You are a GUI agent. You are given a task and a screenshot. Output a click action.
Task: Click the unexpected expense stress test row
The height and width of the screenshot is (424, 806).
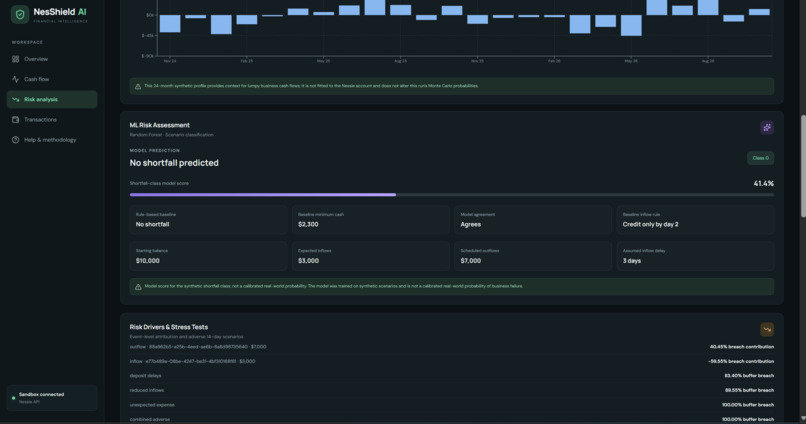click(x=452, y=405)
